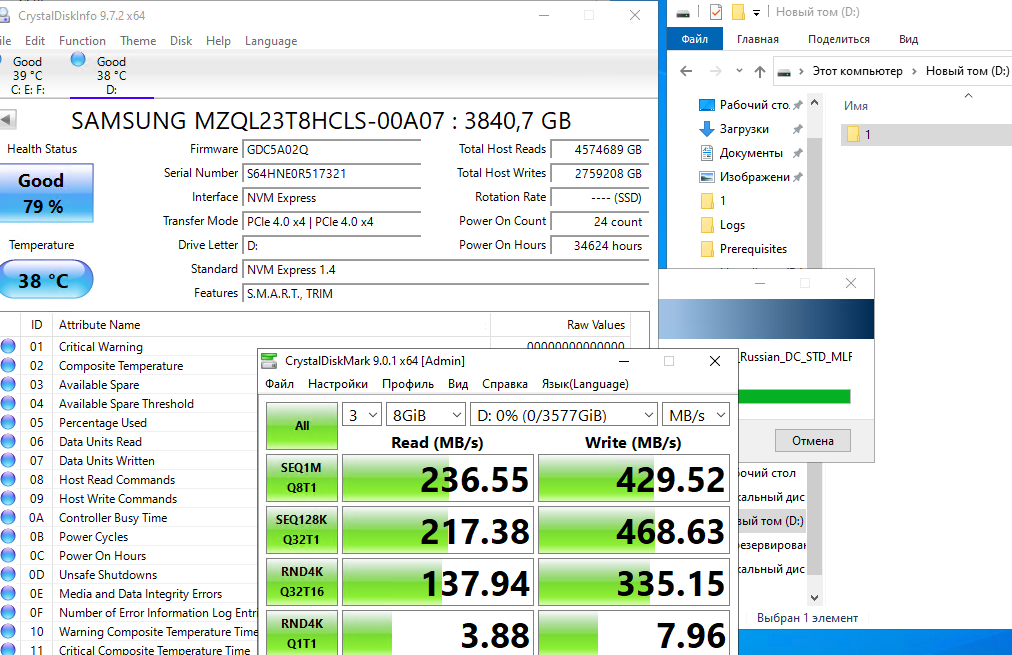1012x655 pixels.
Task: Open the Профиль menu in CrystalDiskMark
Action: (x=408, y=384)
